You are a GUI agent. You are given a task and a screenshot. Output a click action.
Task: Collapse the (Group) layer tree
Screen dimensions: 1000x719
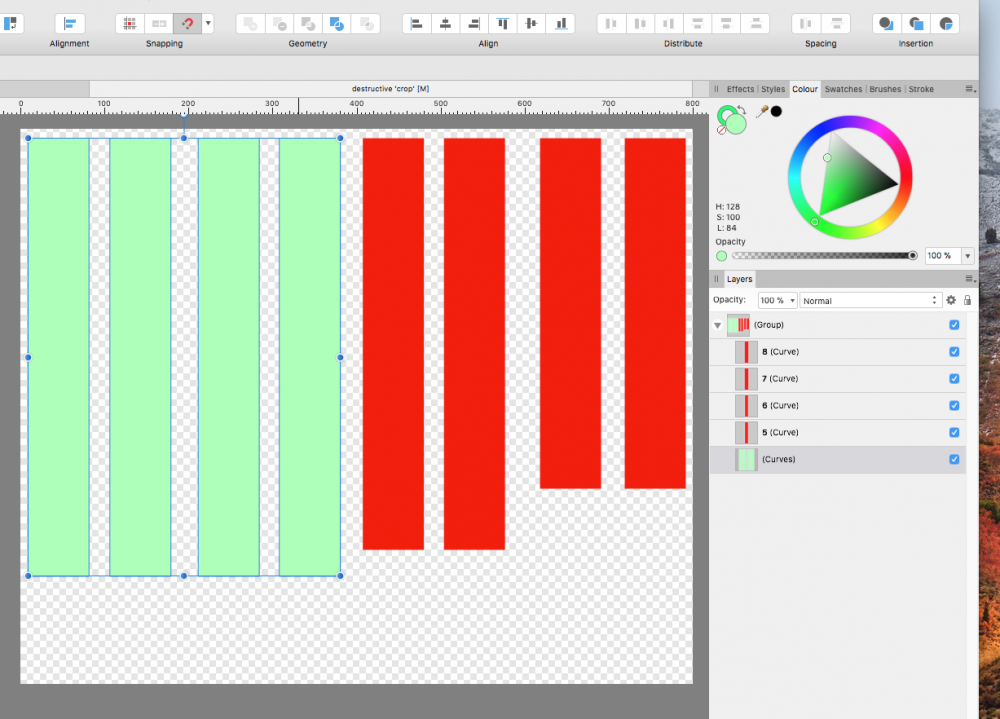pos(717,326)
